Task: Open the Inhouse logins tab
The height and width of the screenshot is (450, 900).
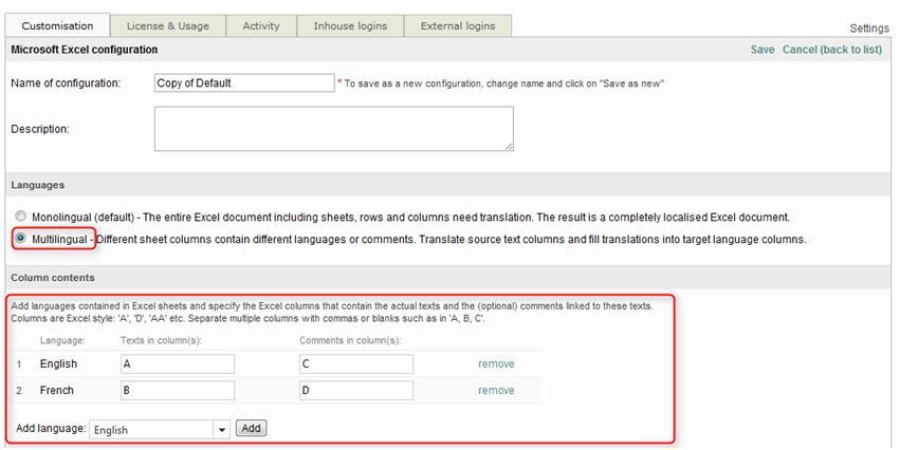Action: point(349,26)
